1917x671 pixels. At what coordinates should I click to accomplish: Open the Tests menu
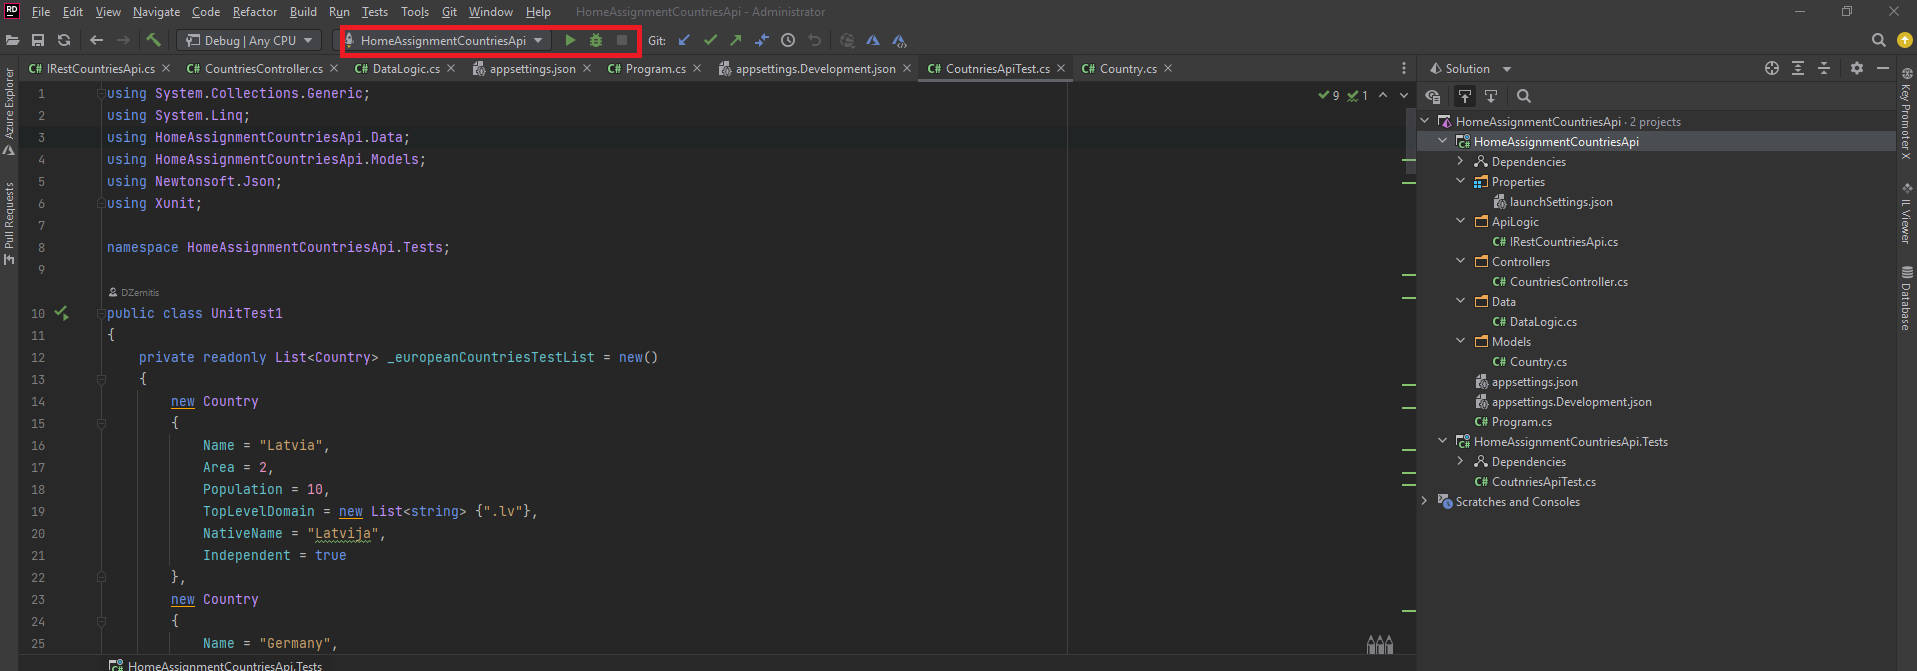click(x=375, y=12)
